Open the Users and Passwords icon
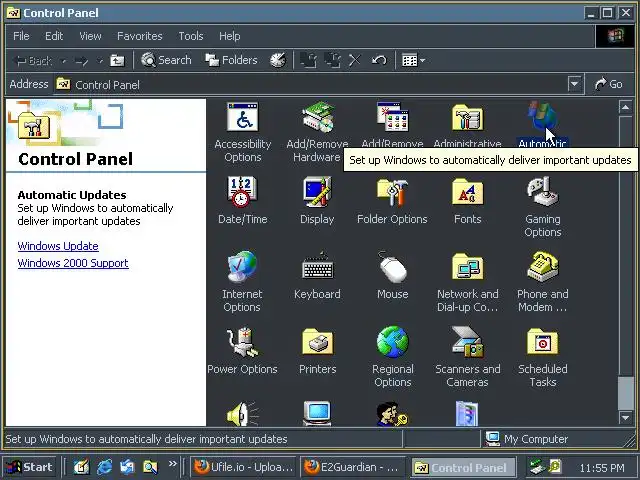640x480 pixels. tap(392, 414)
